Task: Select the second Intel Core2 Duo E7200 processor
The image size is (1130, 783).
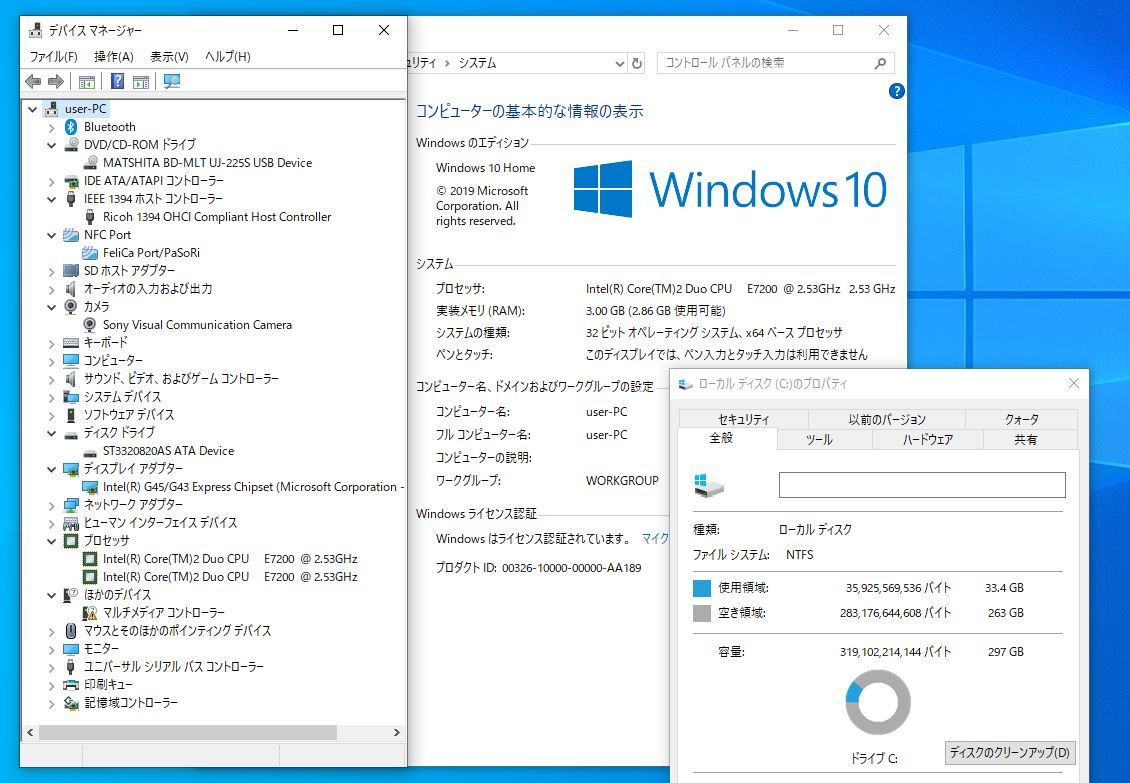Action: 230,577
